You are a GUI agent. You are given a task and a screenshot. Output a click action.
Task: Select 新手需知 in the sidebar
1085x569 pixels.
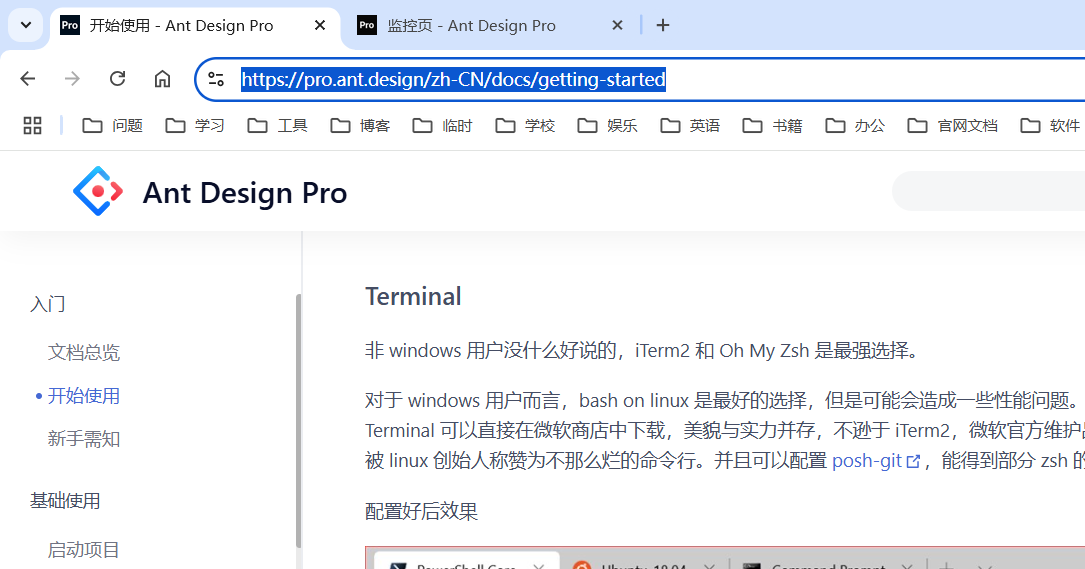click(x=84, y=439)
